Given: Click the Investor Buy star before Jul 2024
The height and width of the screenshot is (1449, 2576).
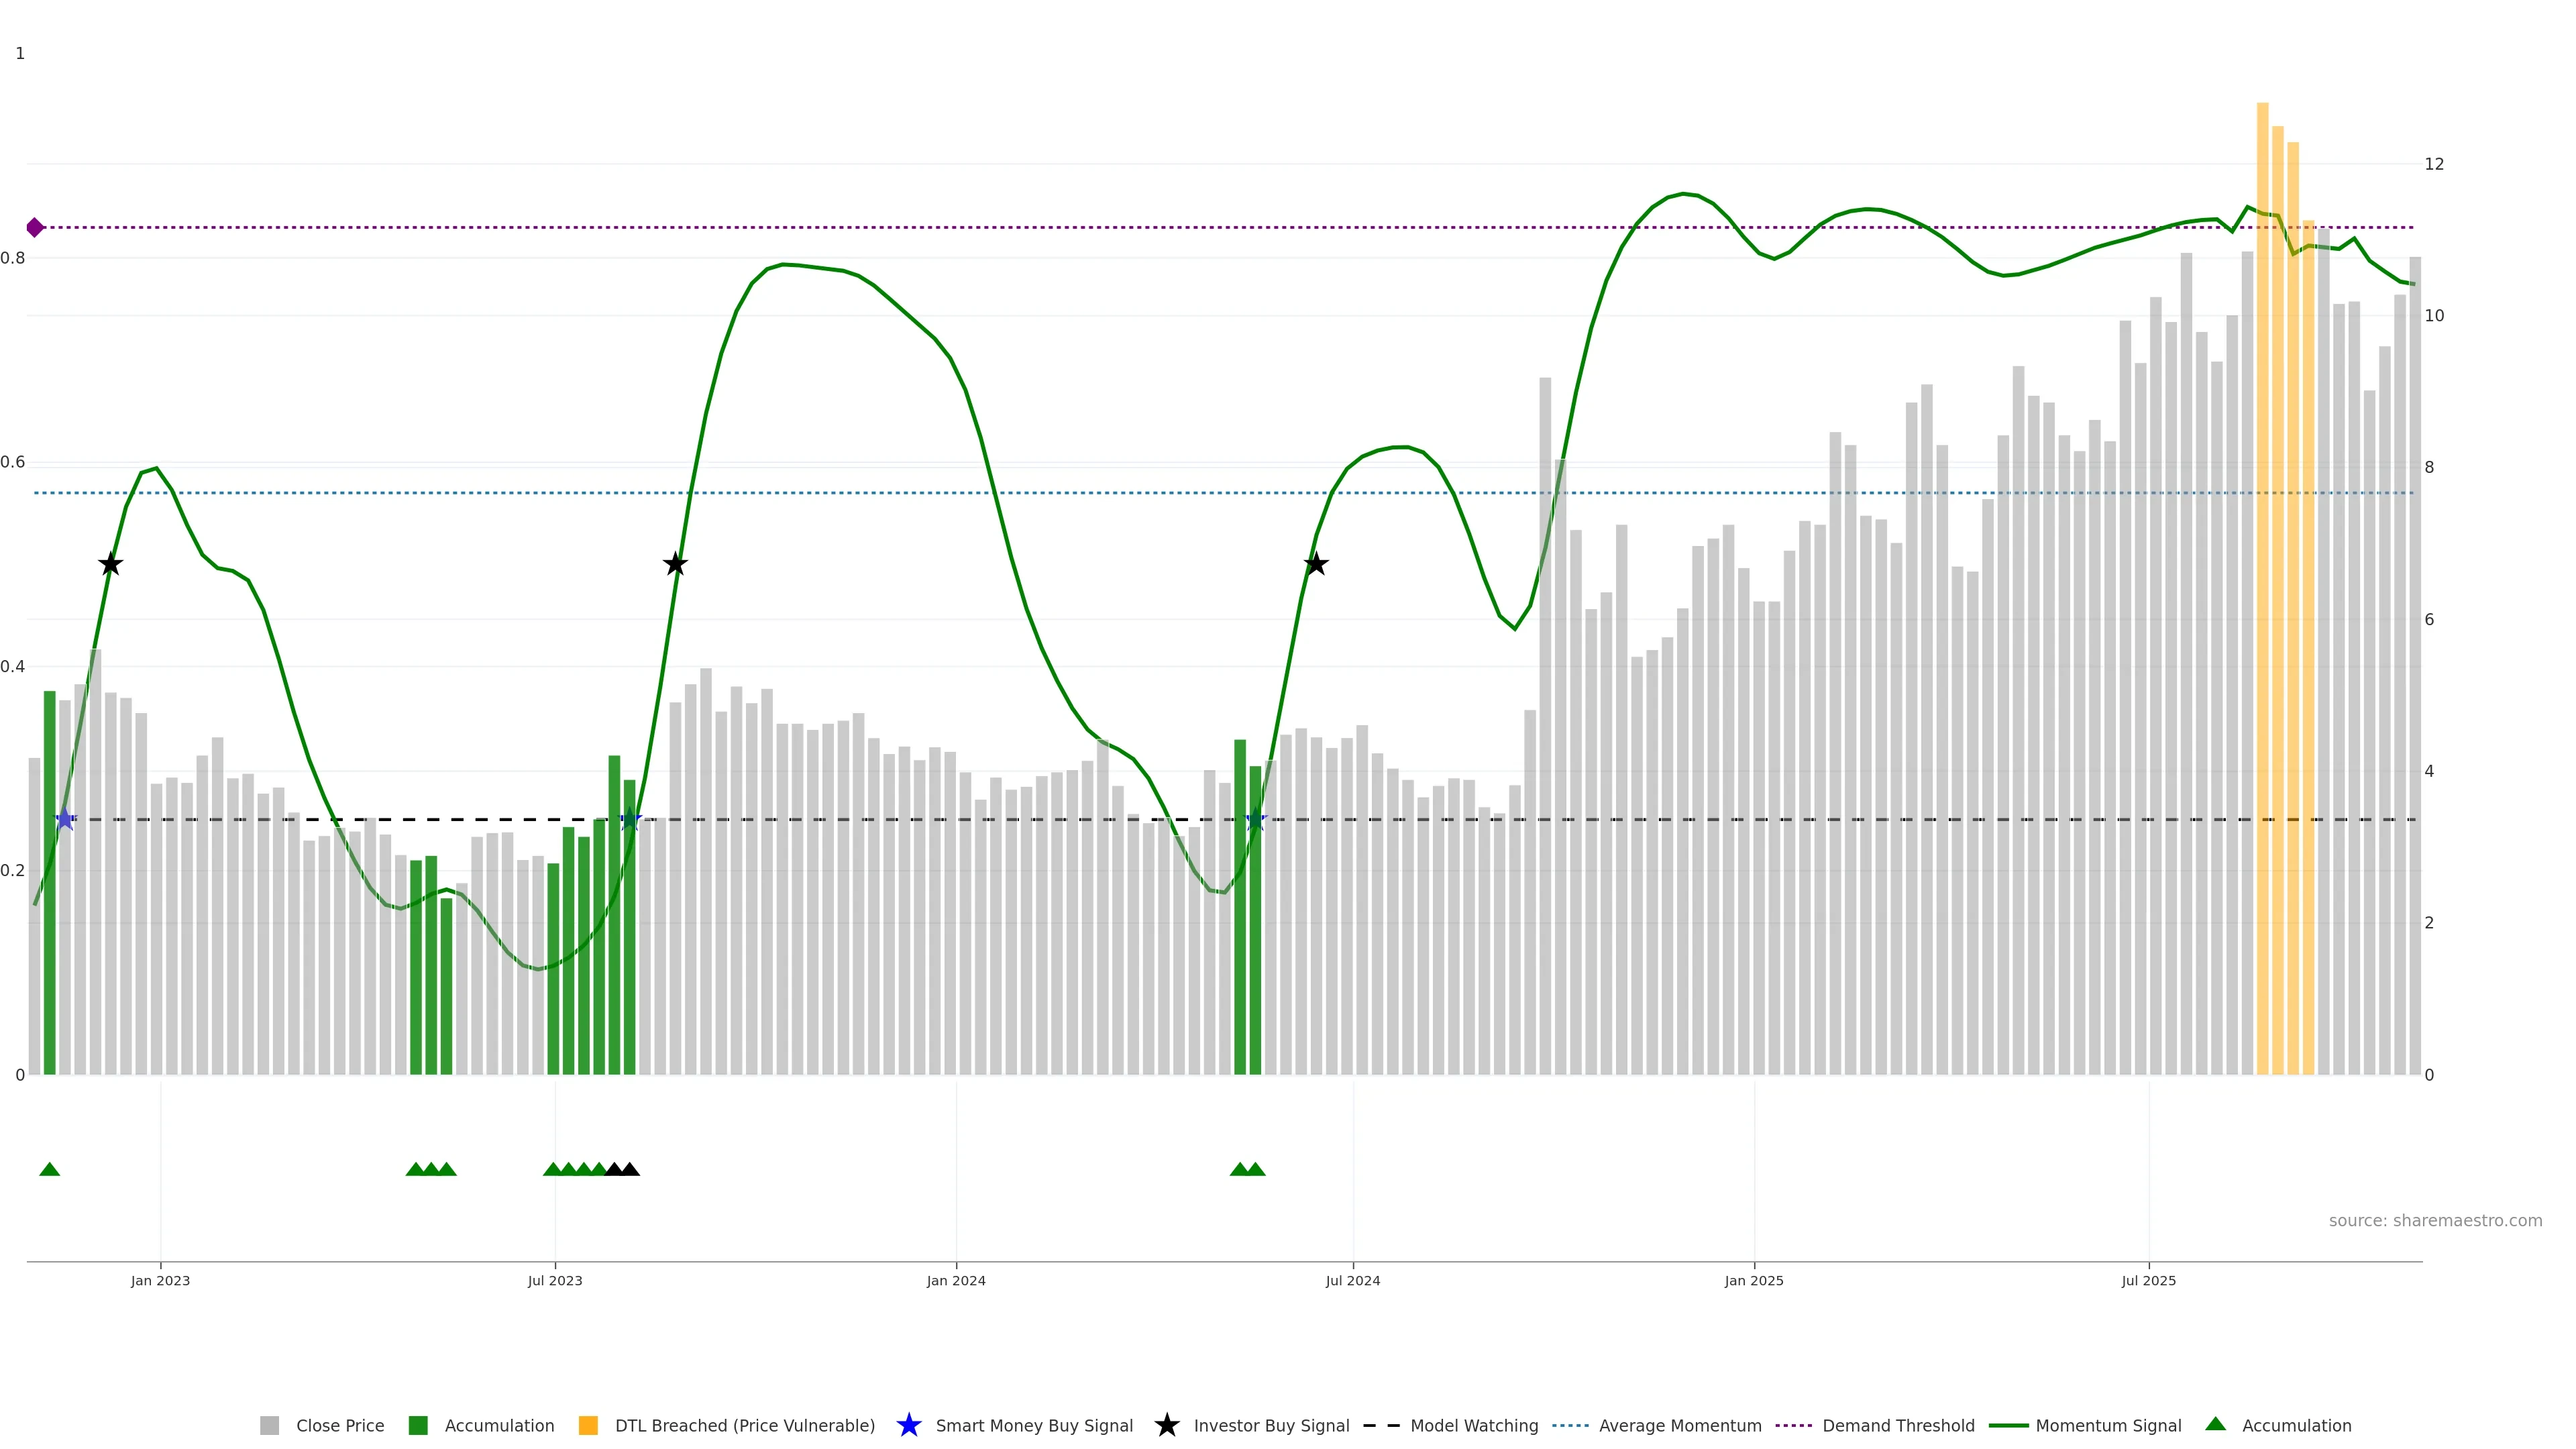Looking at the screenshot, I should pyautogui.click(x=1316, y=565).
